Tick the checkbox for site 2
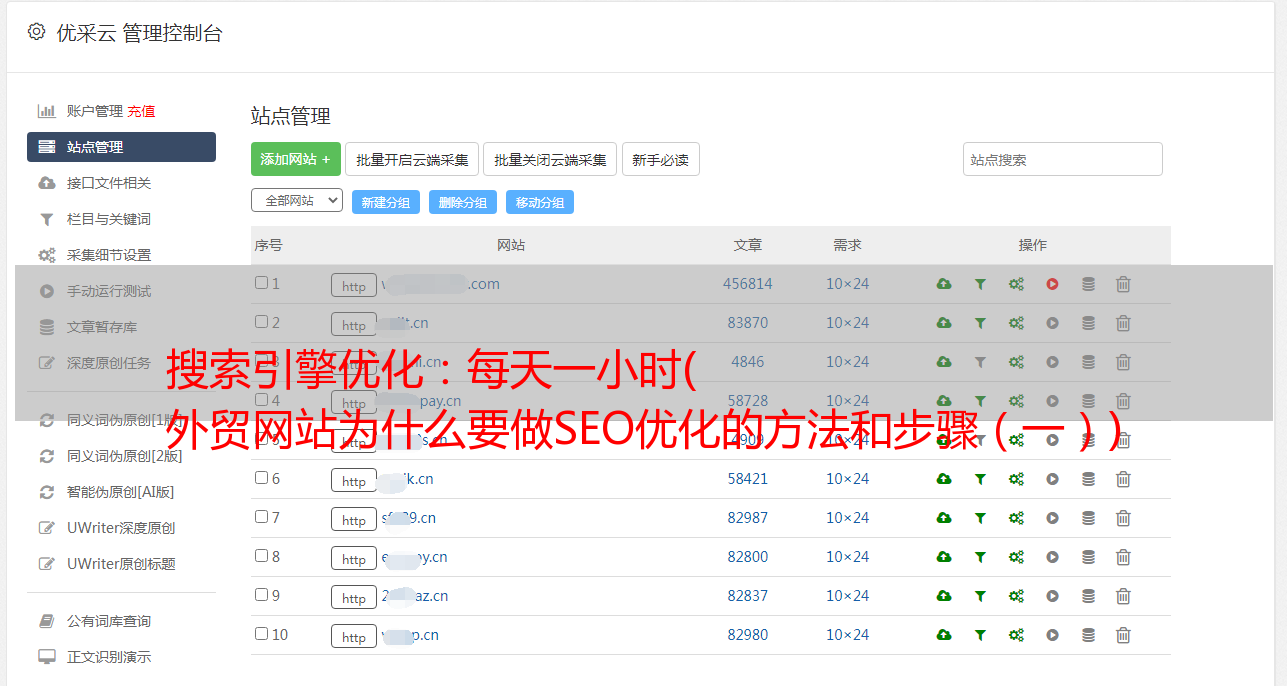Screen dimensions: 1287x686 tap(261, 322)
